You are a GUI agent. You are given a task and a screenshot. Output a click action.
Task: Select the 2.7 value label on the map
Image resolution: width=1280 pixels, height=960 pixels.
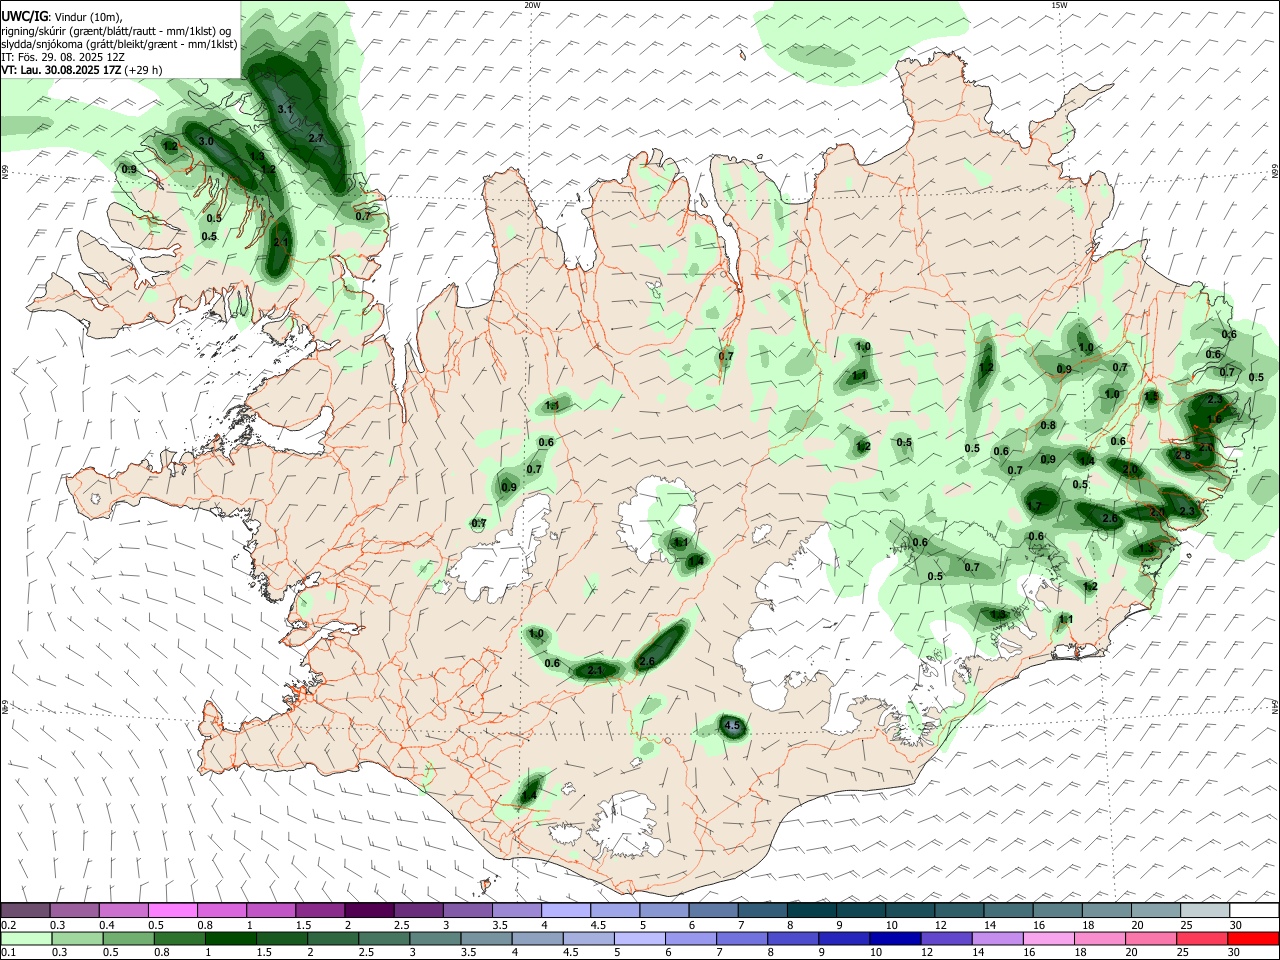tap(316, 138)
